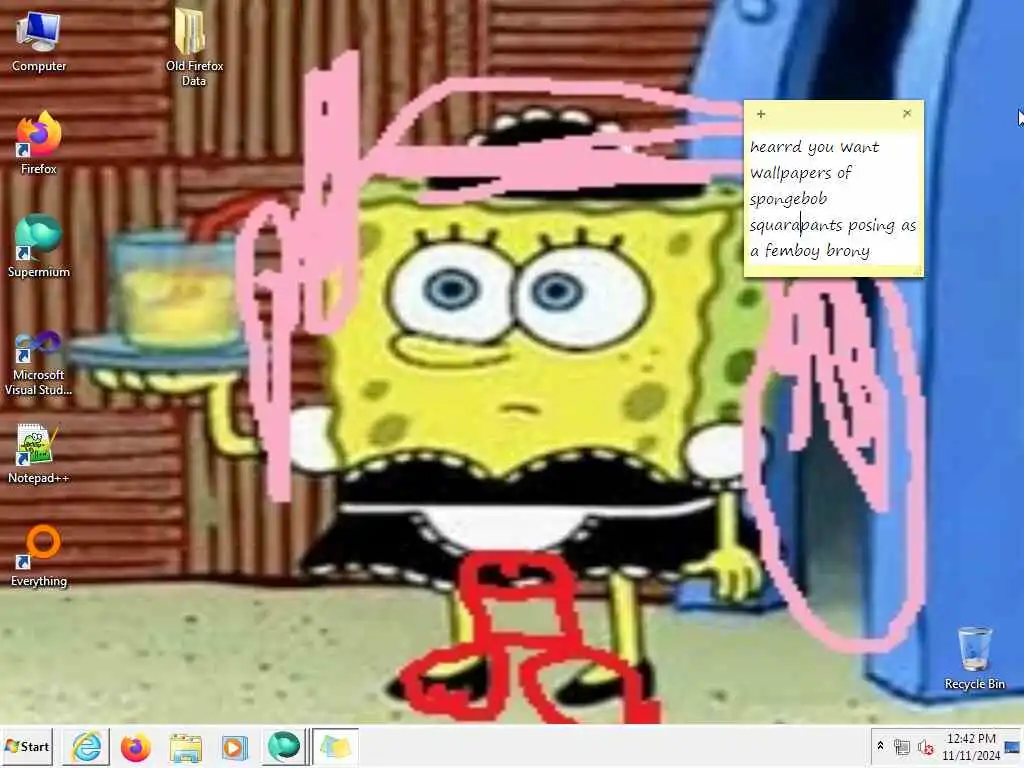This screenshot has height=768, width=1024.
Task: Show hidden tray icons arrow
Action: [880, 746]
